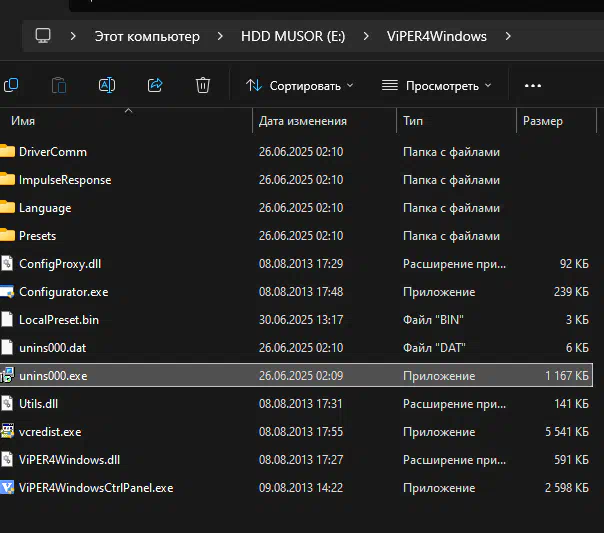This screenshot has height=533, width=604.
Task: Expand chevron after Этот компьютер
Action: pos(220,36)
